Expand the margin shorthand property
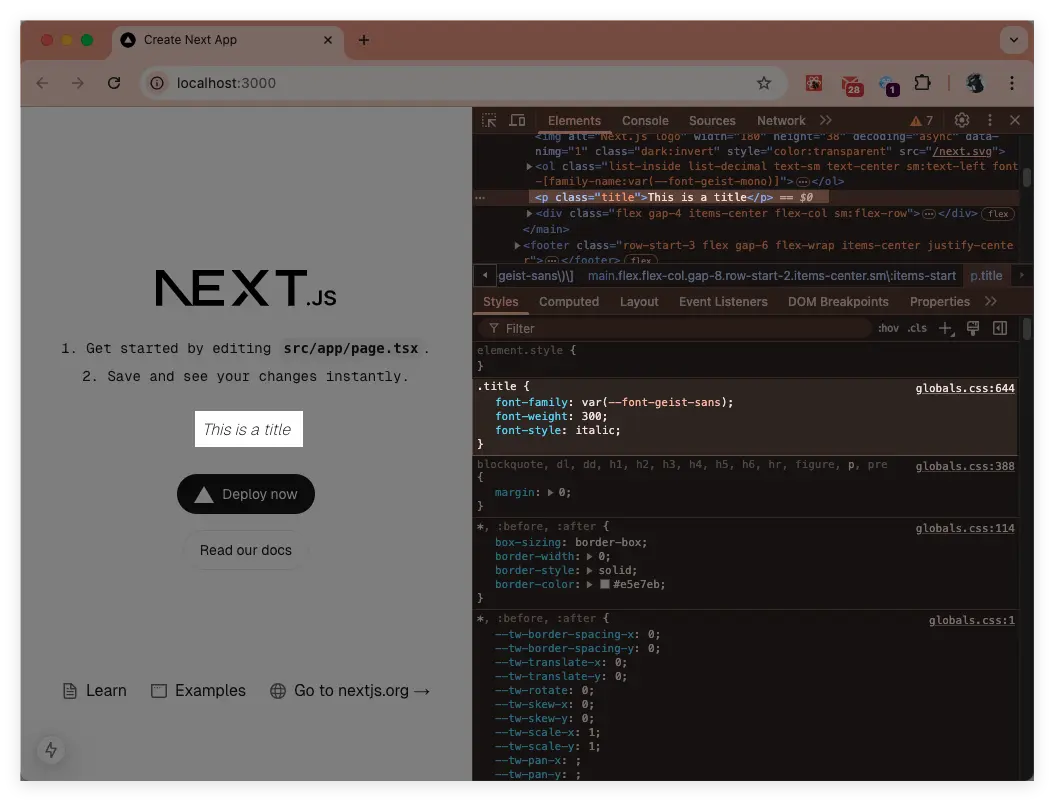This screenshot has width=1054, height=801. coord(551,493)
